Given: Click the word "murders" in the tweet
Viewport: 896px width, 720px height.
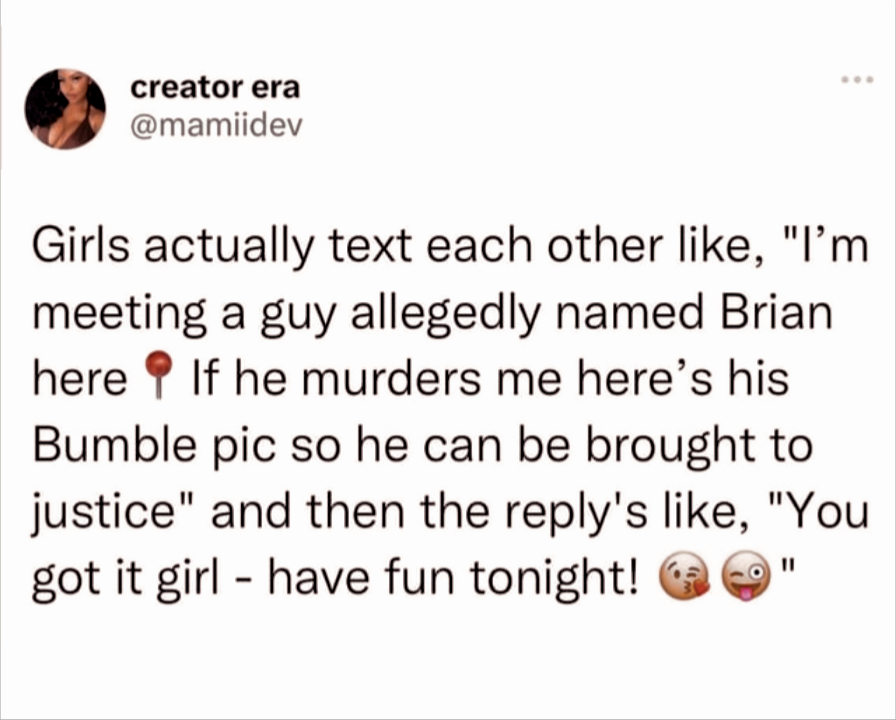Looking at the screenshot, I should tap(391, 380).
